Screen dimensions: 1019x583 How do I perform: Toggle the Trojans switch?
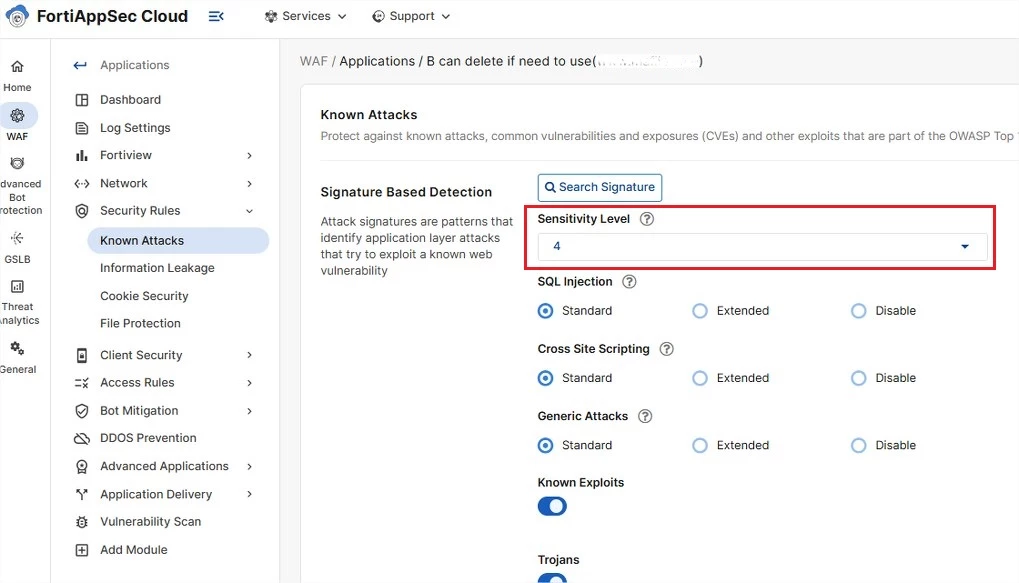552,578
